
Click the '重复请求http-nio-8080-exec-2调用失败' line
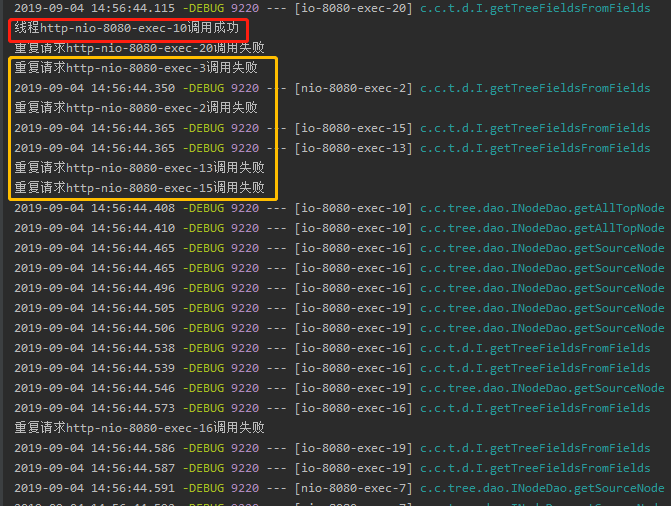pos(136,108)
